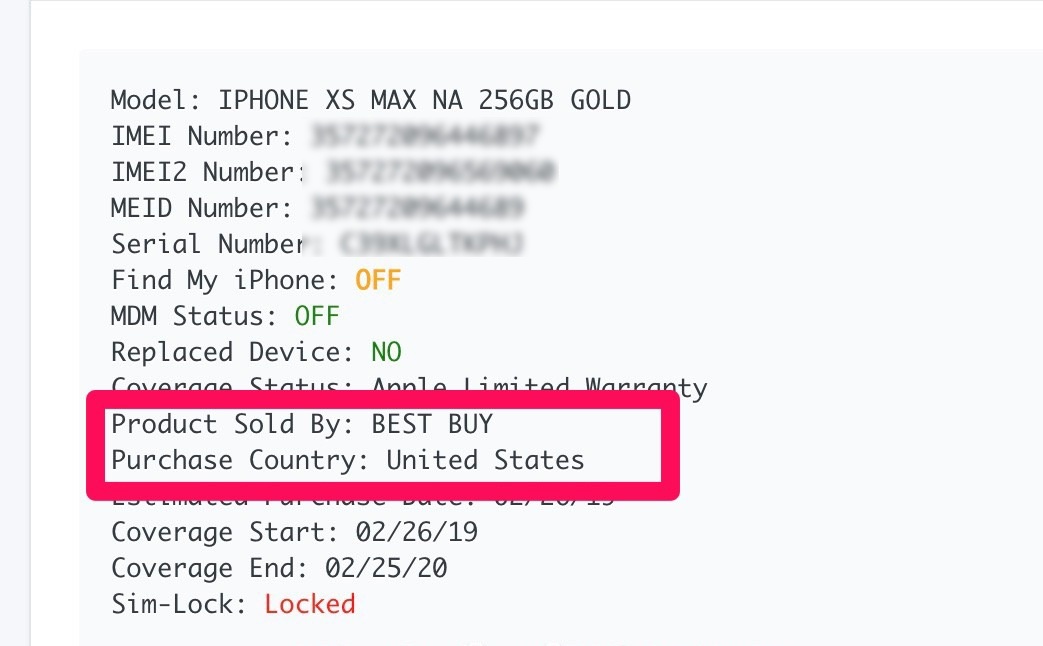The image size is (1043, 646).
Task: Click the green NO for Replaced Device
Action: click(x=386, y=352)
